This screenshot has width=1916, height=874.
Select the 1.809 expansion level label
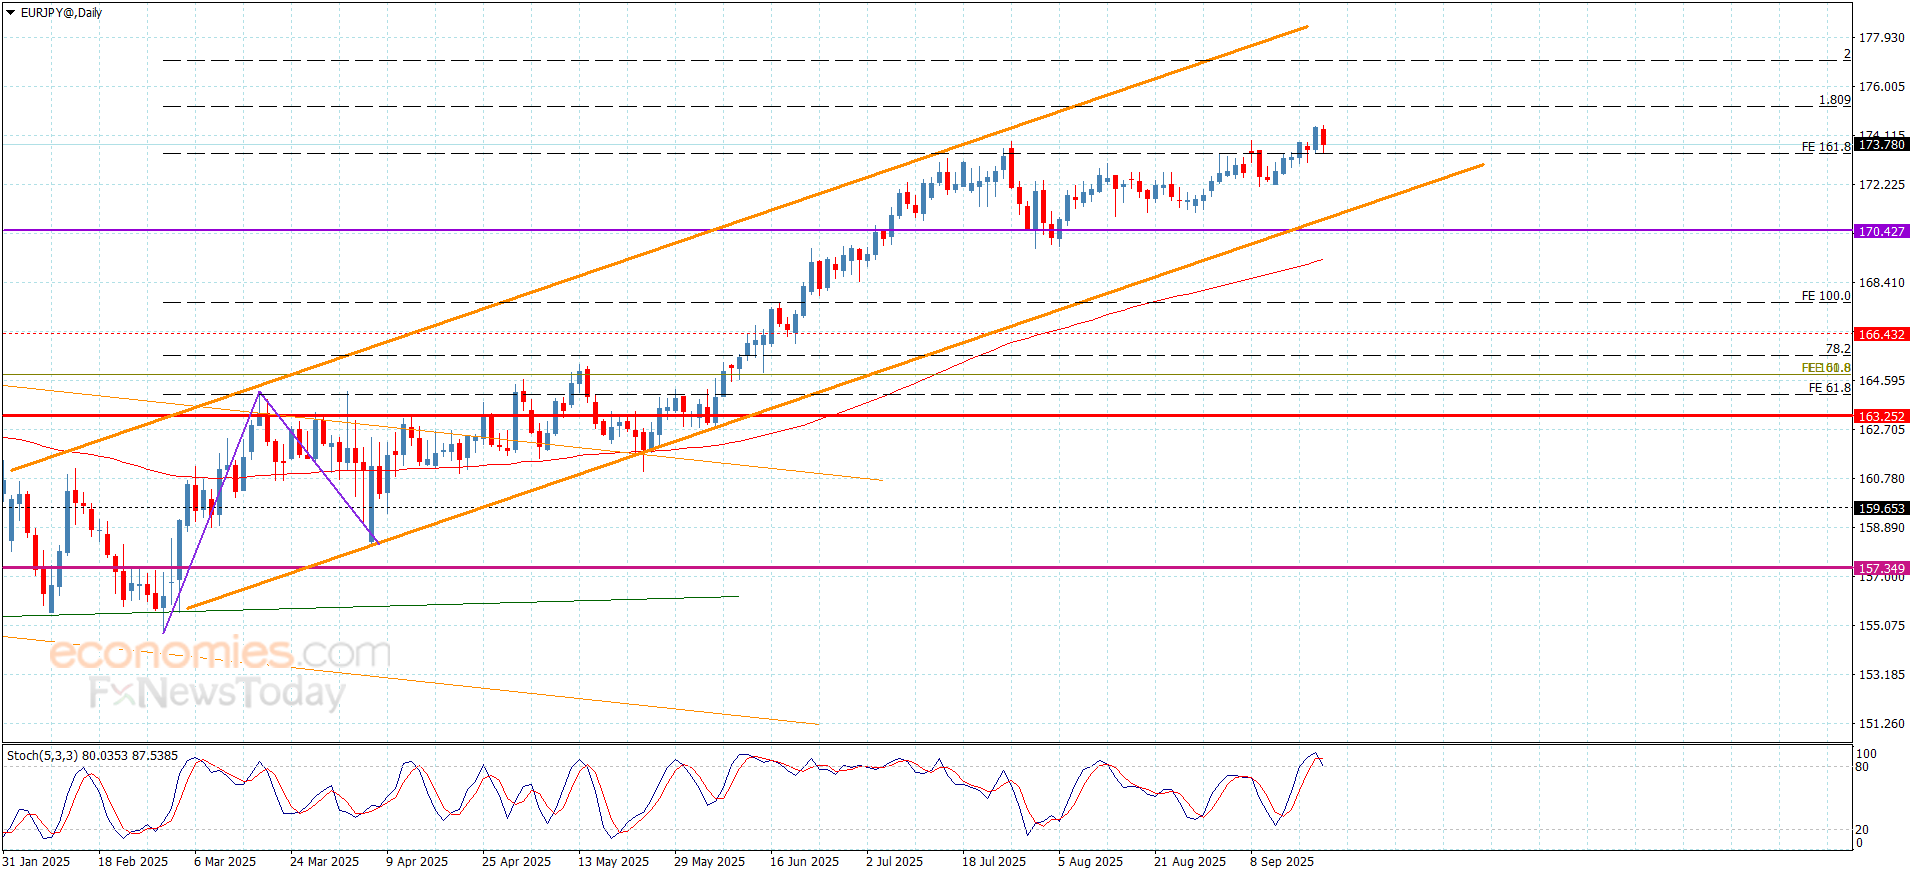[1834, 100]
